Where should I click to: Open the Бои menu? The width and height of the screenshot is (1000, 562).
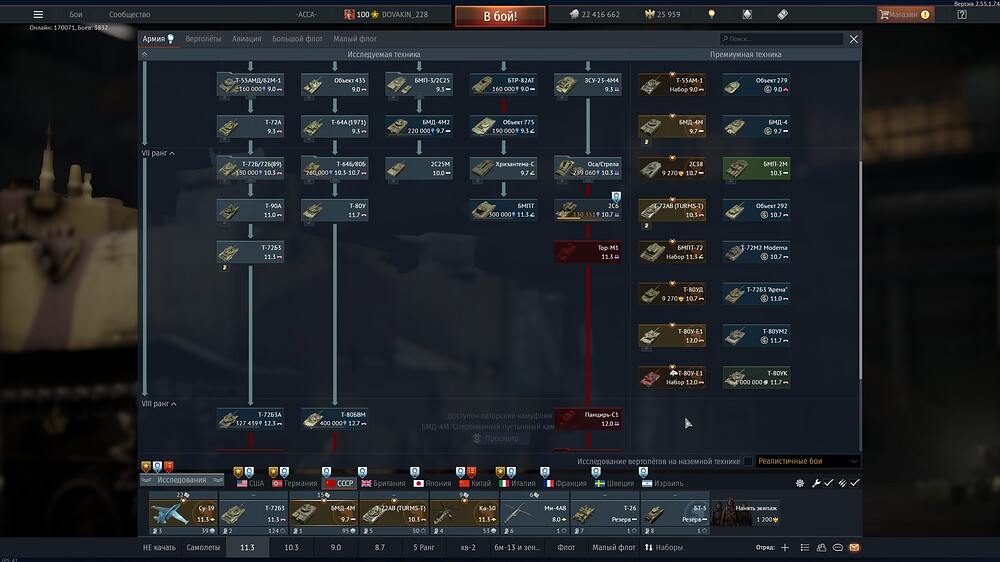(x=76, y=14)
